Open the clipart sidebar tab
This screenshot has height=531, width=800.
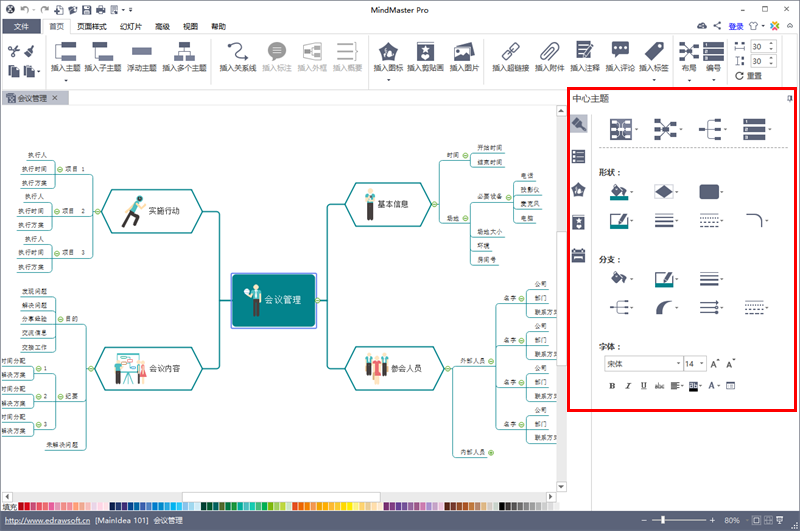pos(578,222)
